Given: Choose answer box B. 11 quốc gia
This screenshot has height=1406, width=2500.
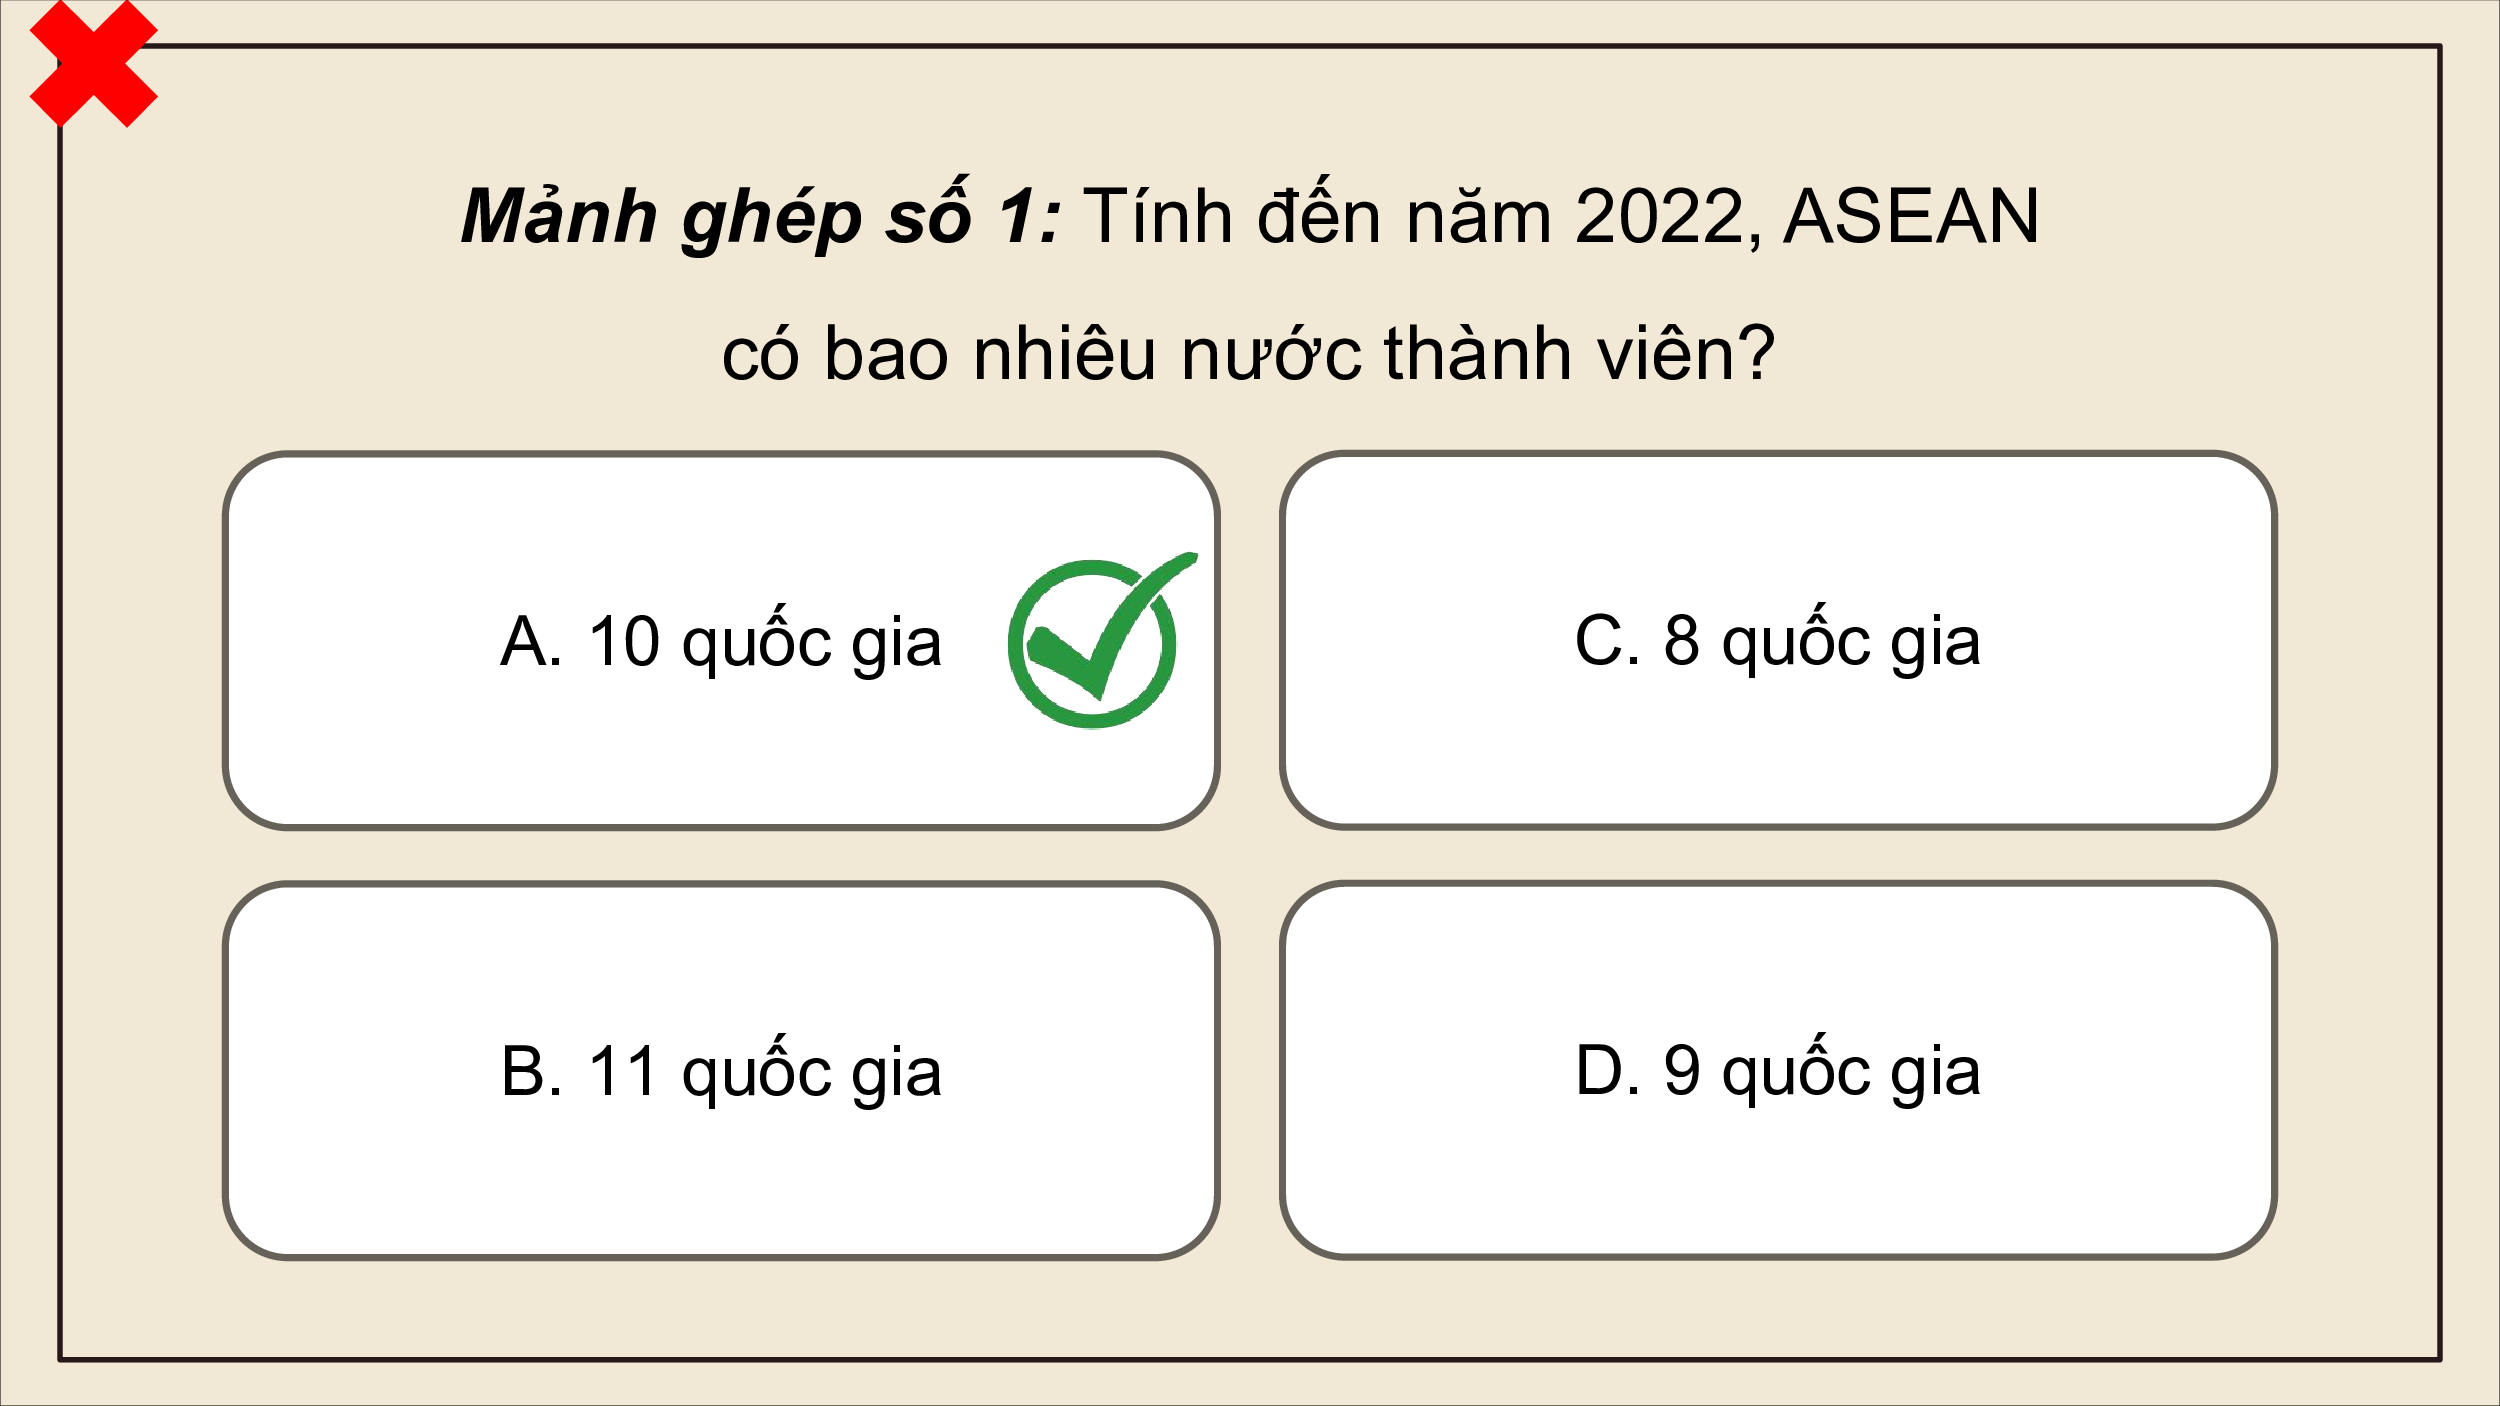Looking at the screenshot, I should [721, 1071].
